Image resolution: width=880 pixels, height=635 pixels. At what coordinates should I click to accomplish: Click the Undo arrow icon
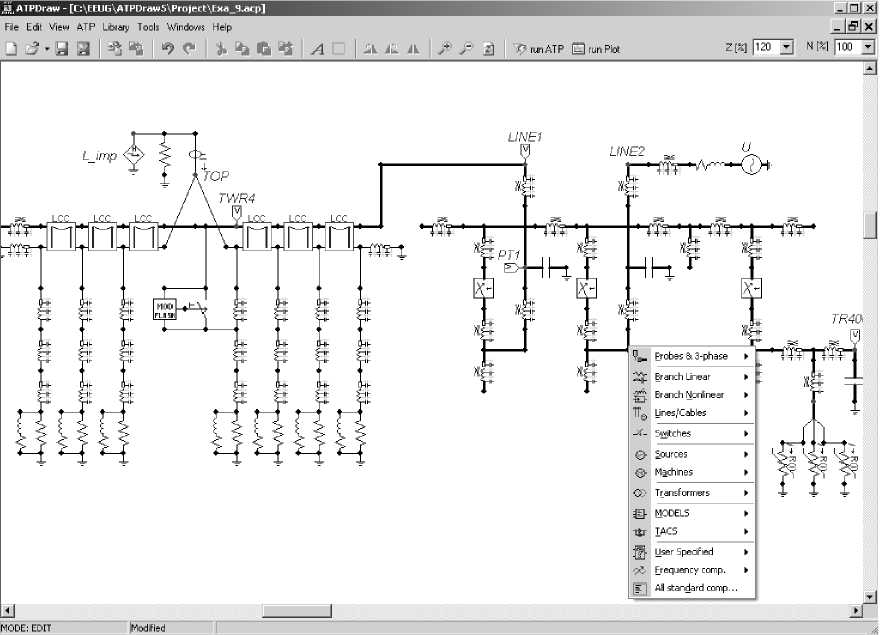(168, 48)
